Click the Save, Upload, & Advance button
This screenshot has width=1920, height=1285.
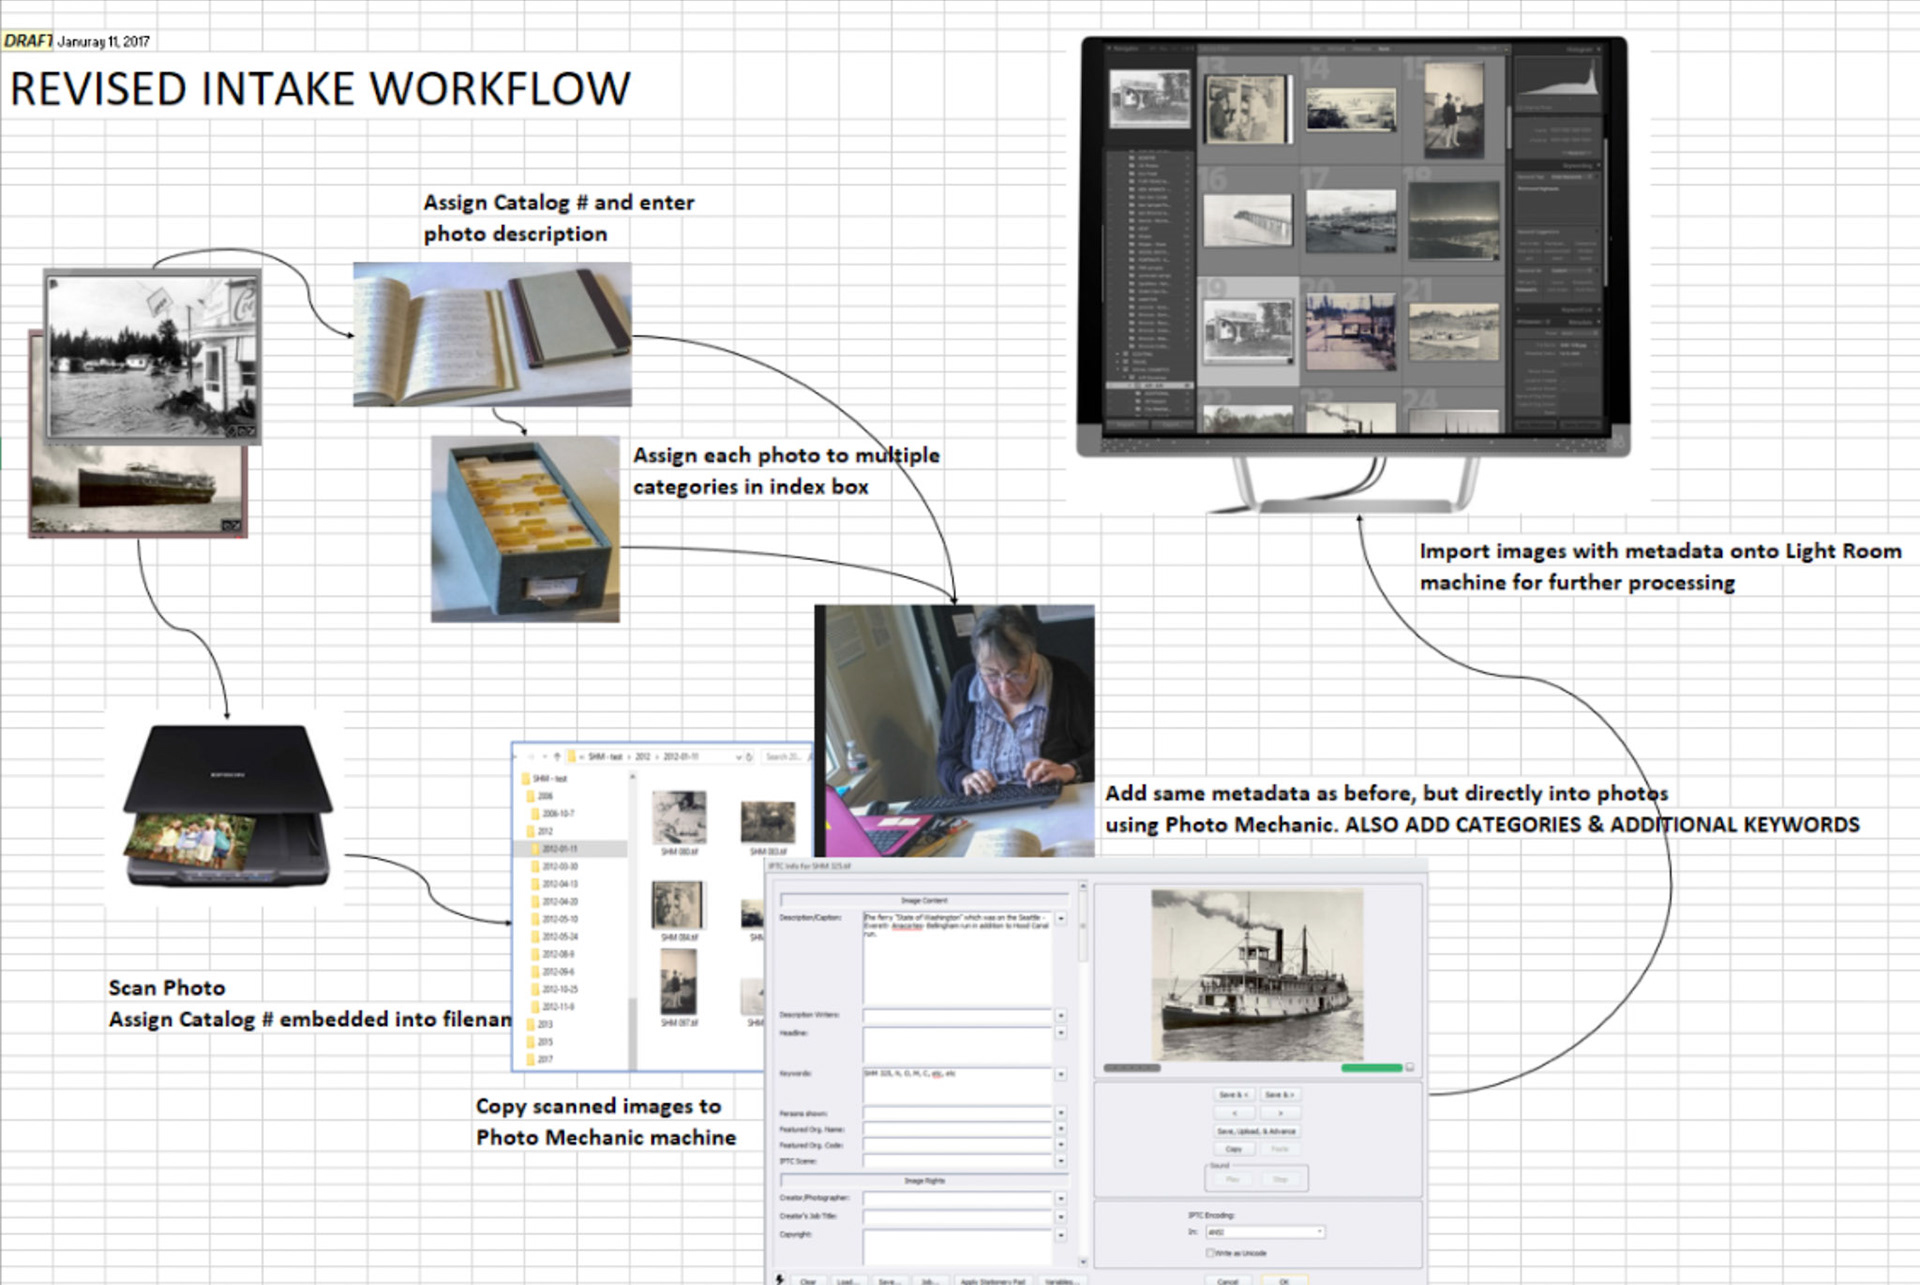1257,1131
